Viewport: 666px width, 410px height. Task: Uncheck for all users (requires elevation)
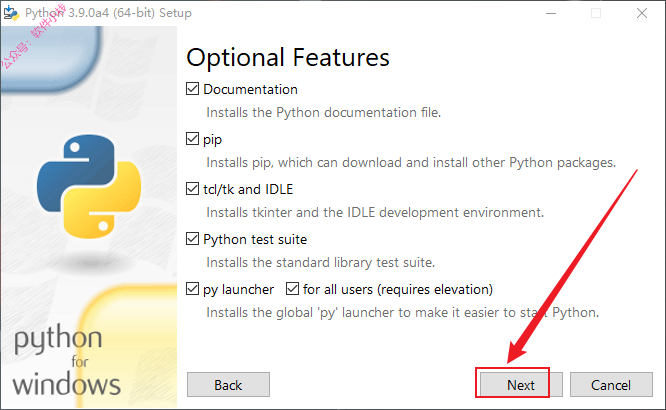292,289
